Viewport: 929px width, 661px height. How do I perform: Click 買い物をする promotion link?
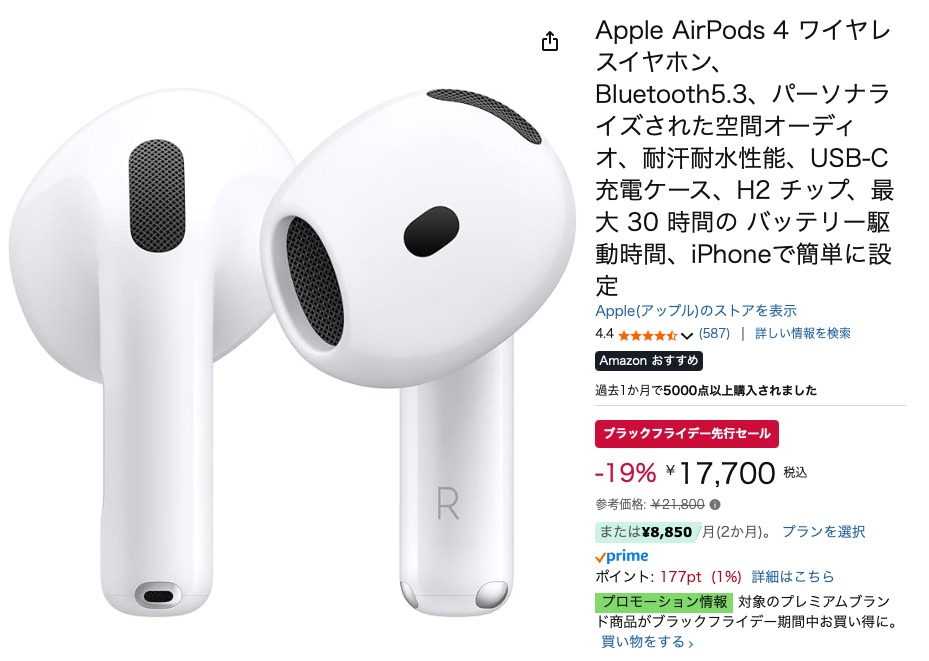click(x=647, y=641)
